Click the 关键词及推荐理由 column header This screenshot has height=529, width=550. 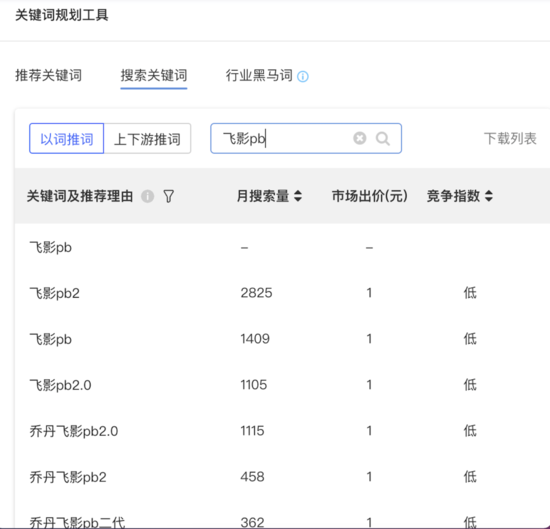[80, 196]
